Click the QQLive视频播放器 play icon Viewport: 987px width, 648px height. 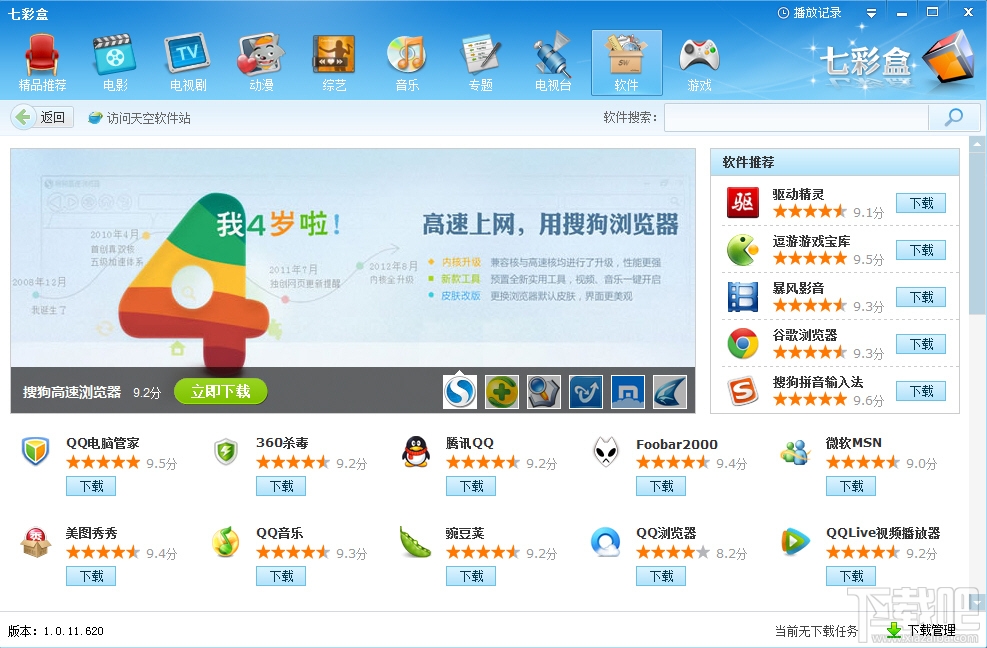pyautogui.click(x=795, y=542)
